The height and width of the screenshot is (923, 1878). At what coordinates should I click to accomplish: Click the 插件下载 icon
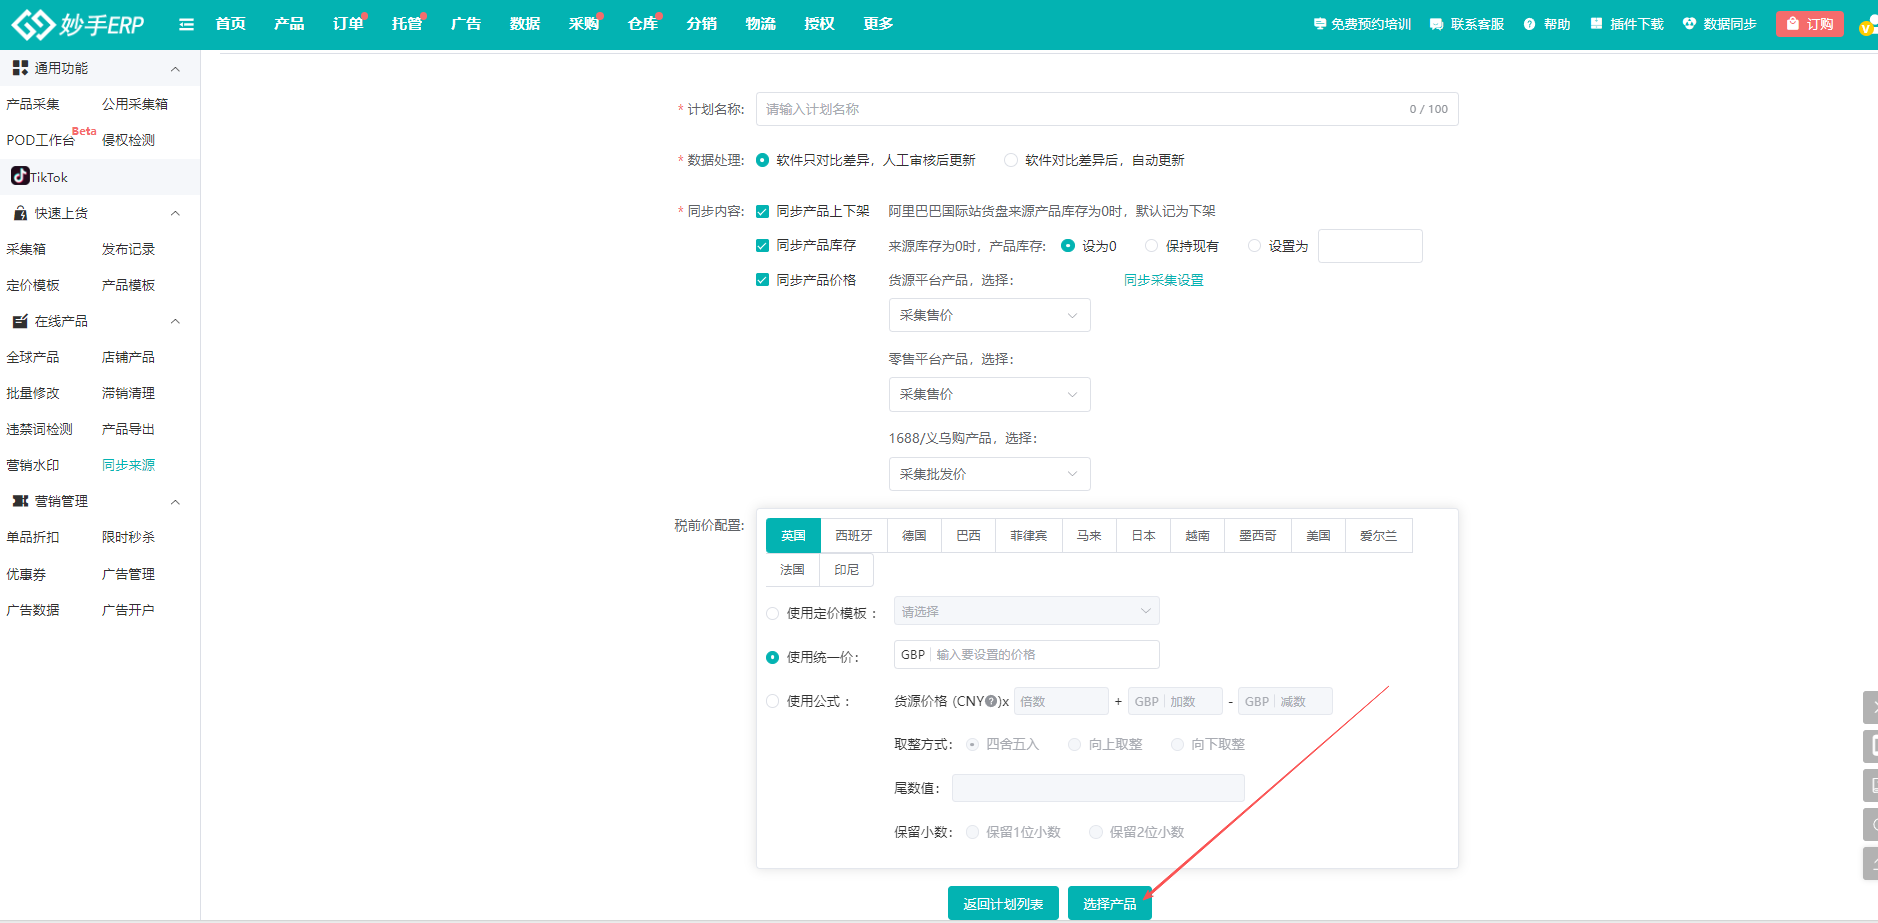coord(1596,24)
